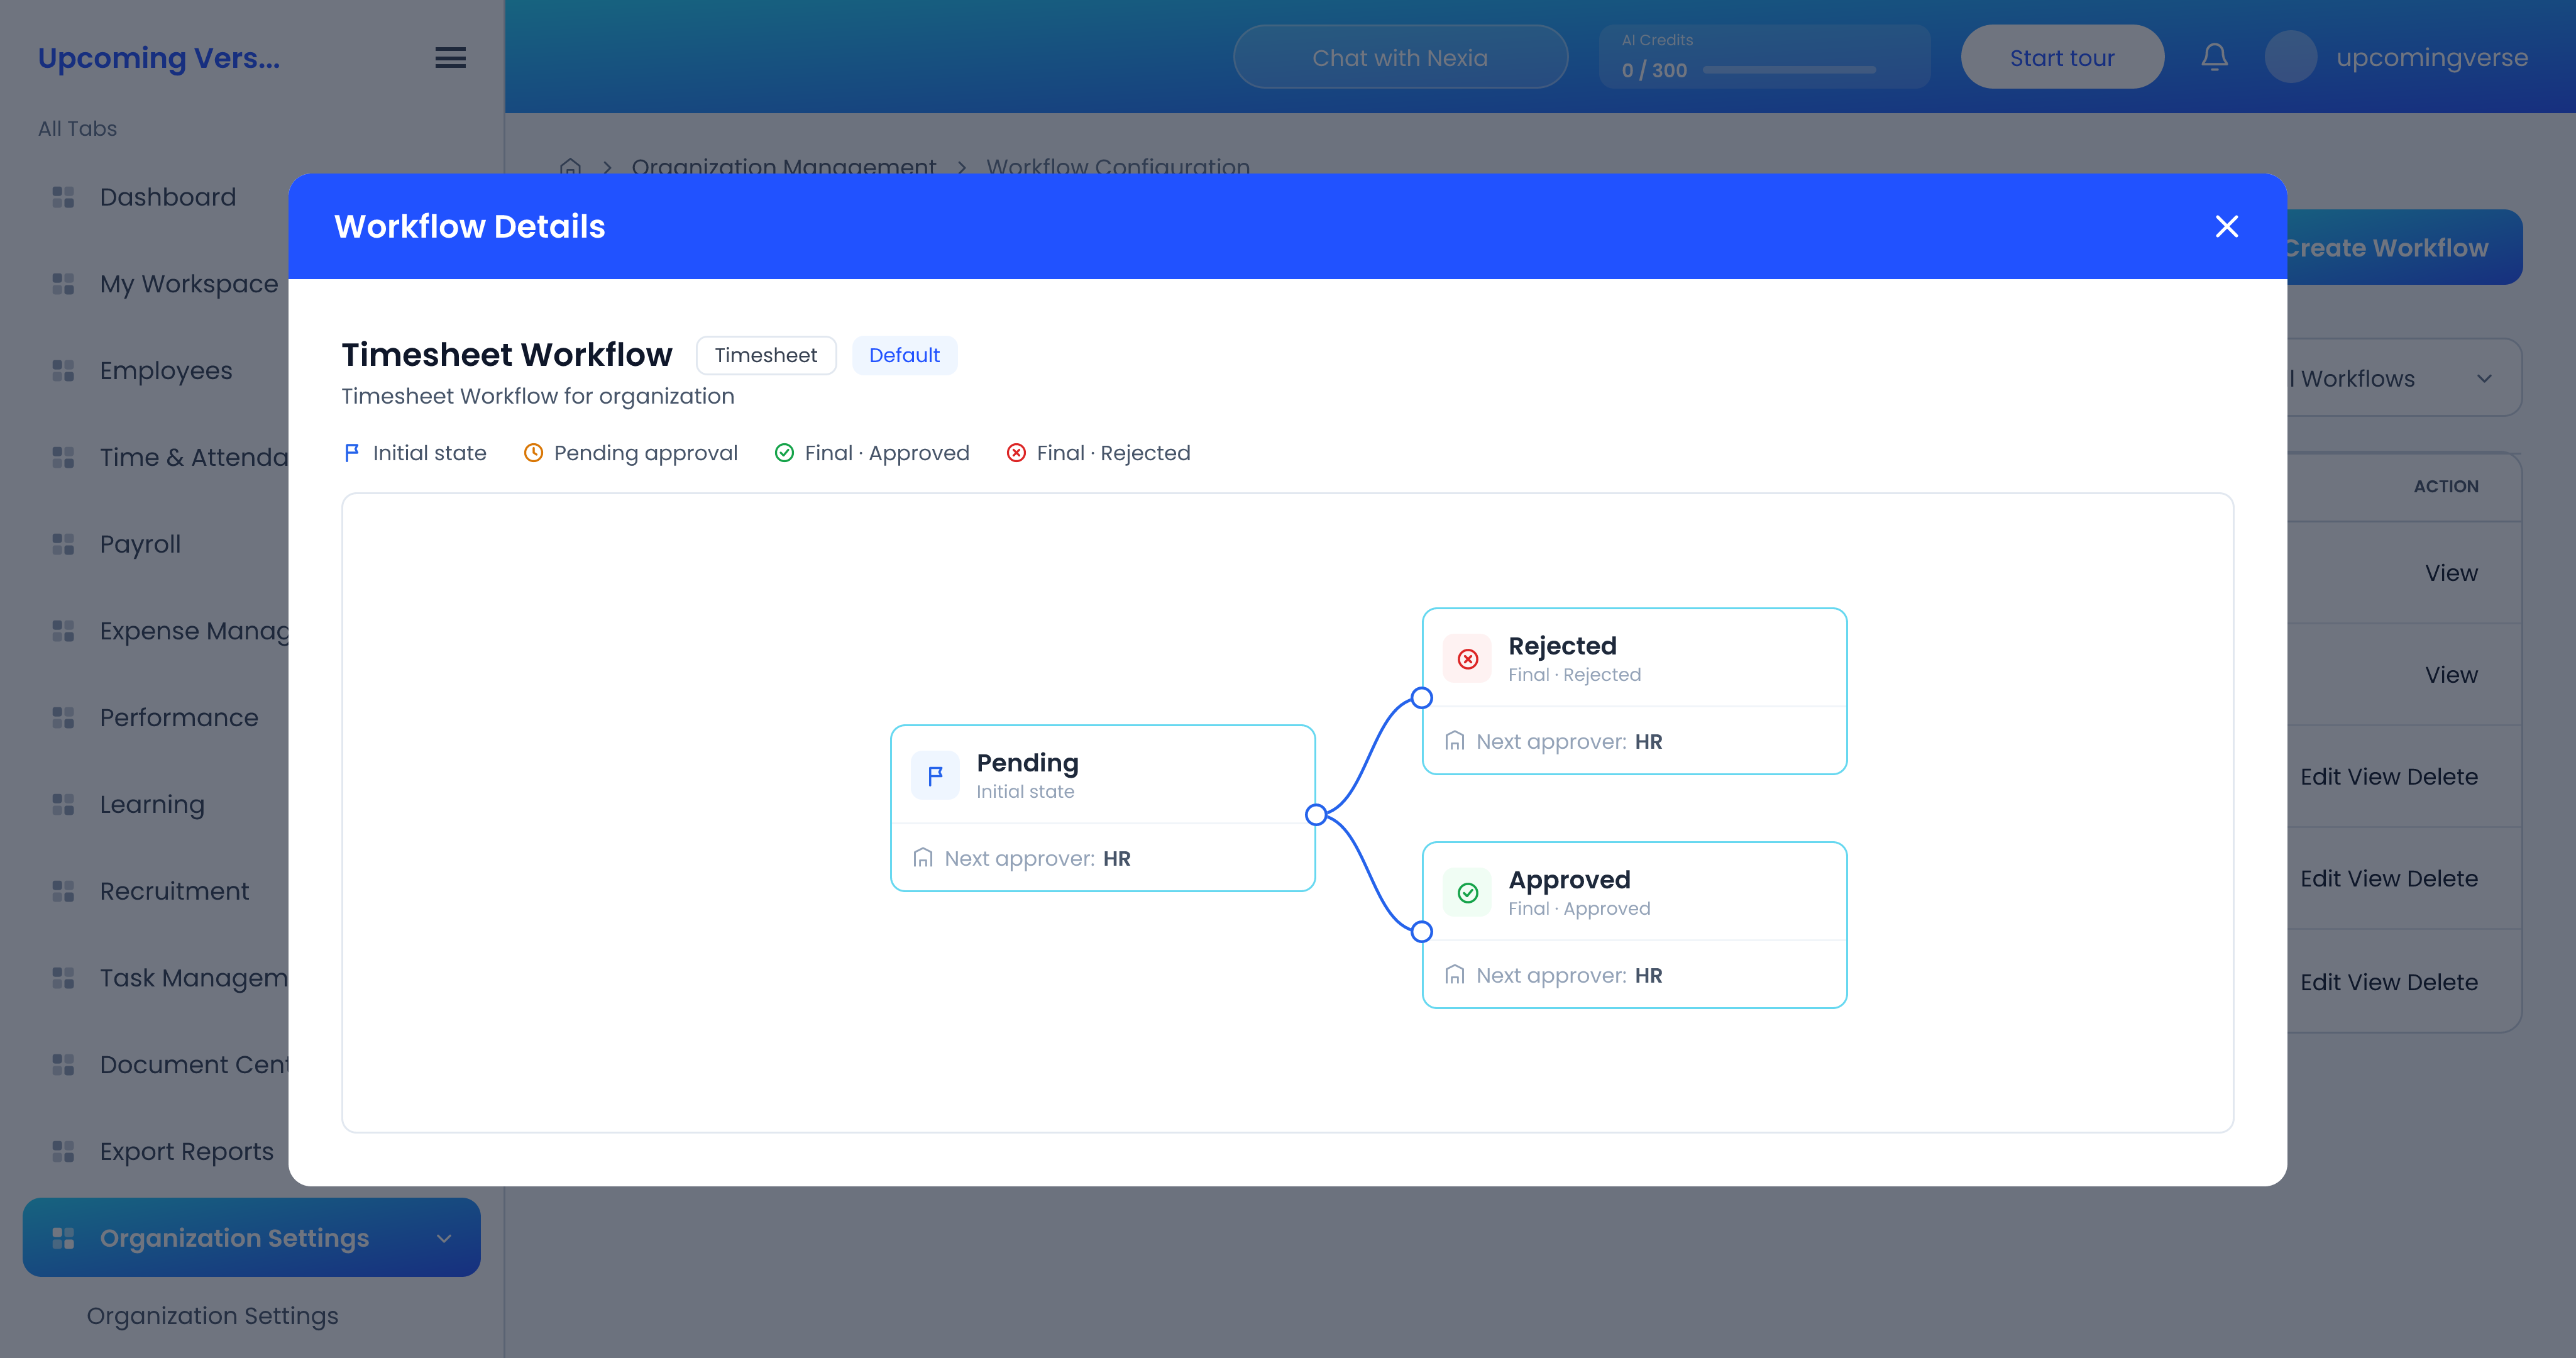Click the Upcoming Vers... organization title
Image resolution: width=2576 pixels, height=1358 pixels.
[x=159, y=58]
